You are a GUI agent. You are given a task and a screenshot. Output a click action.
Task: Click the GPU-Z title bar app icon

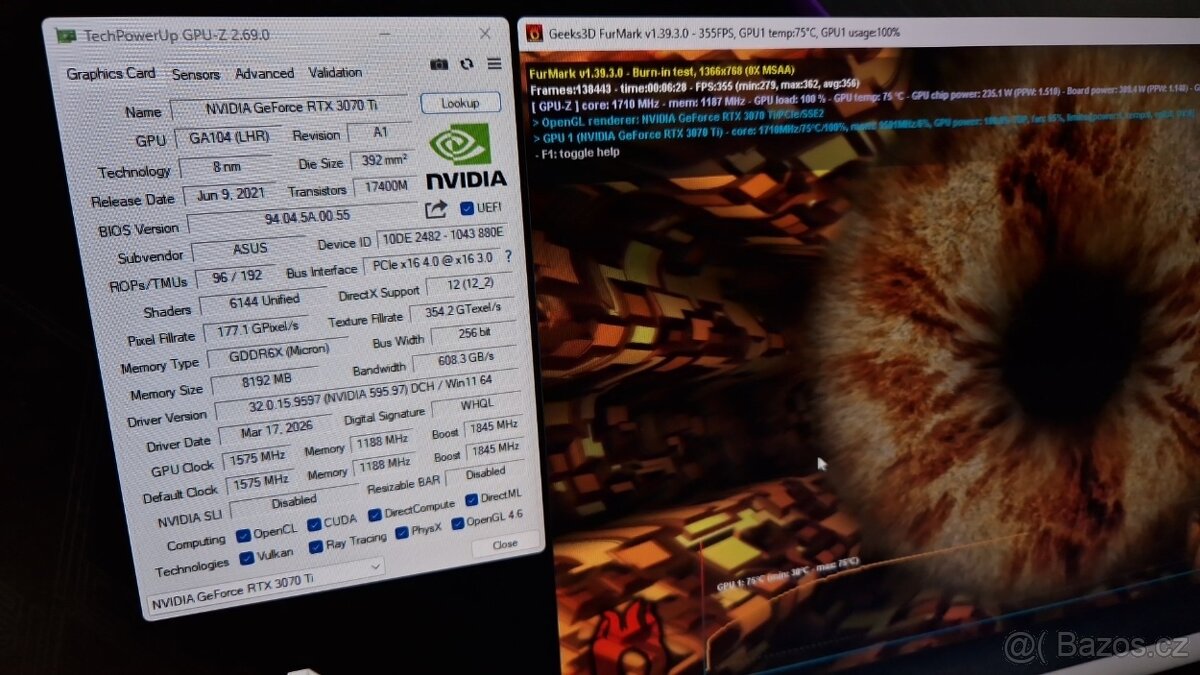66,36
